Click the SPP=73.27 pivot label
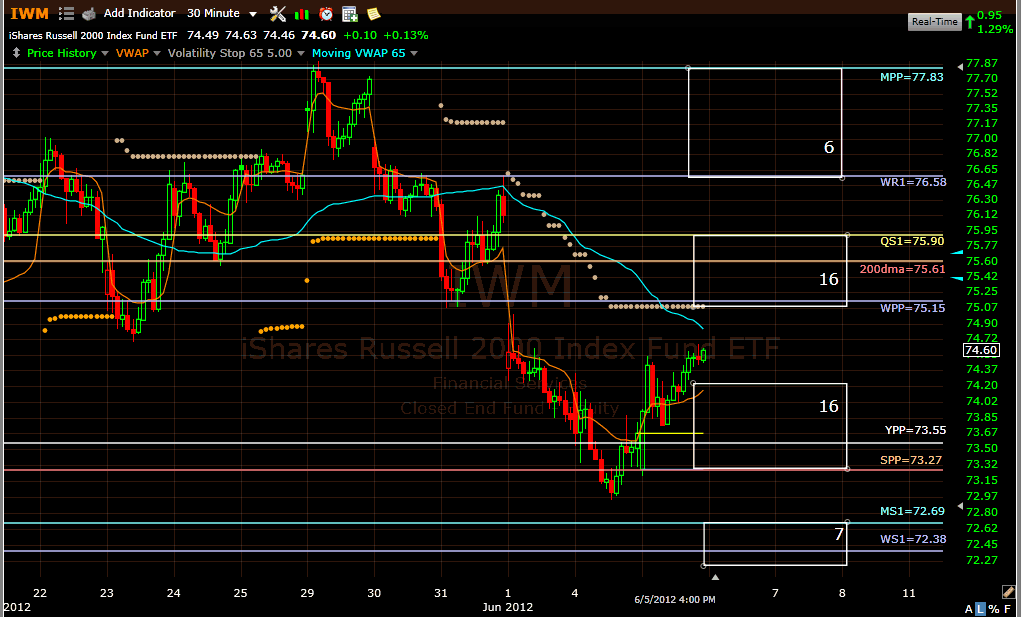 pos(911,460)
